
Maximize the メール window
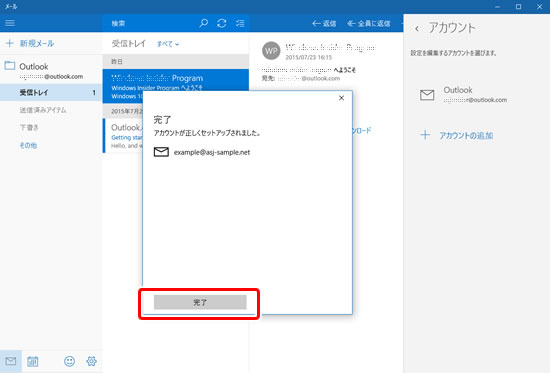[x=518, y=7]
